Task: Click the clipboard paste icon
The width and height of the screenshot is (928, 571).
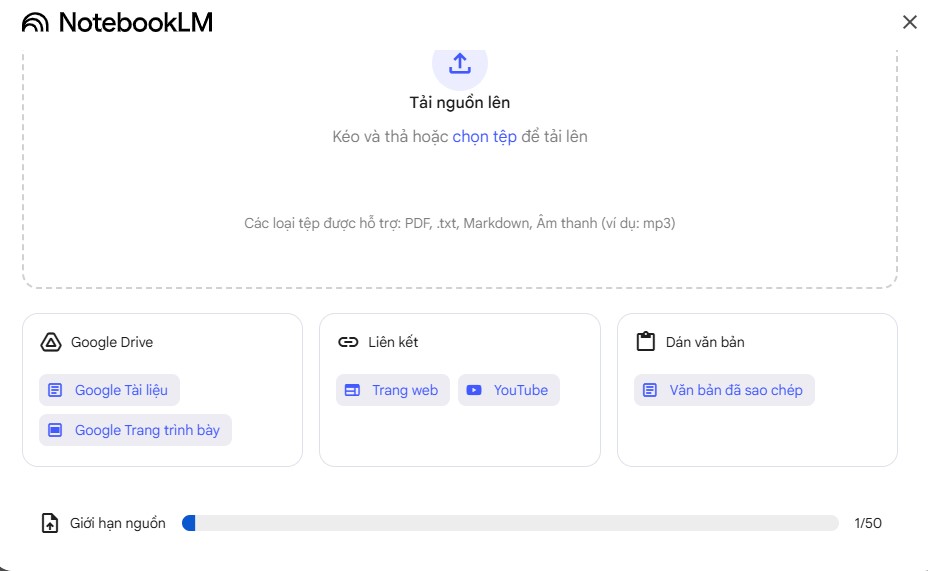Action: [646, 342]
